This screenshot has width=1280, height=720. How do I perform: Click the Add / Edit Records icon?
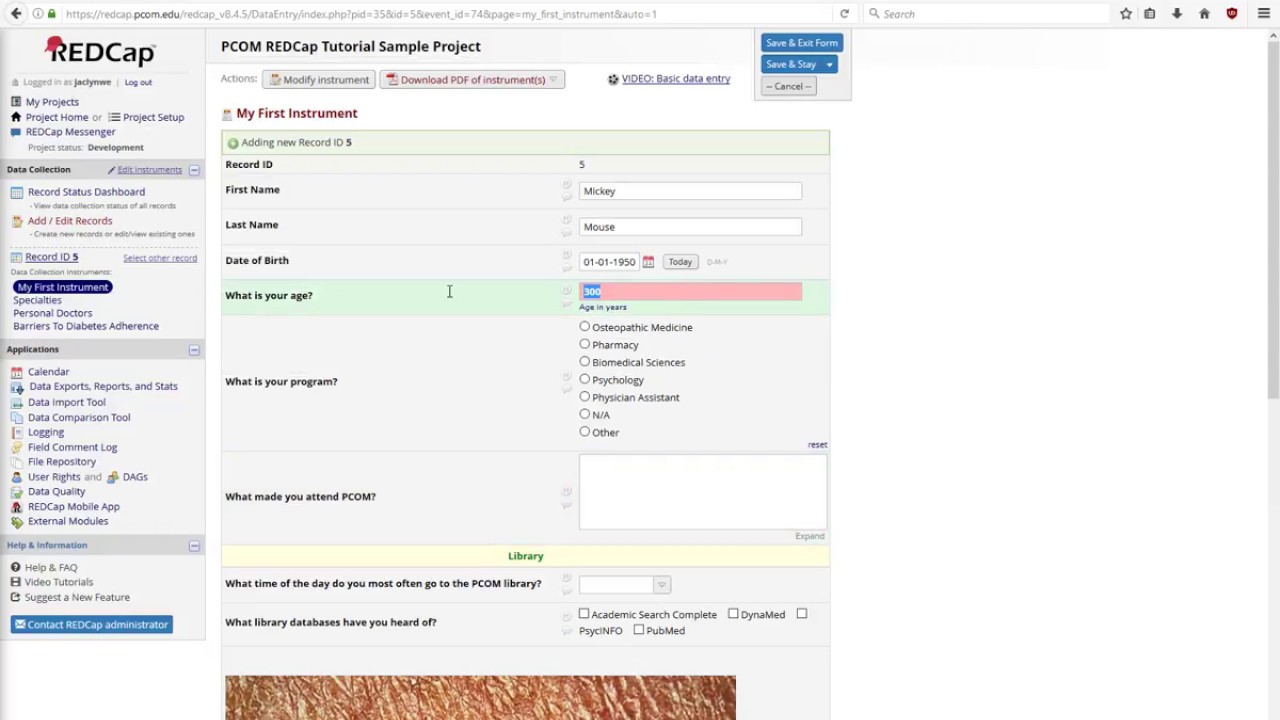point(16,221)
